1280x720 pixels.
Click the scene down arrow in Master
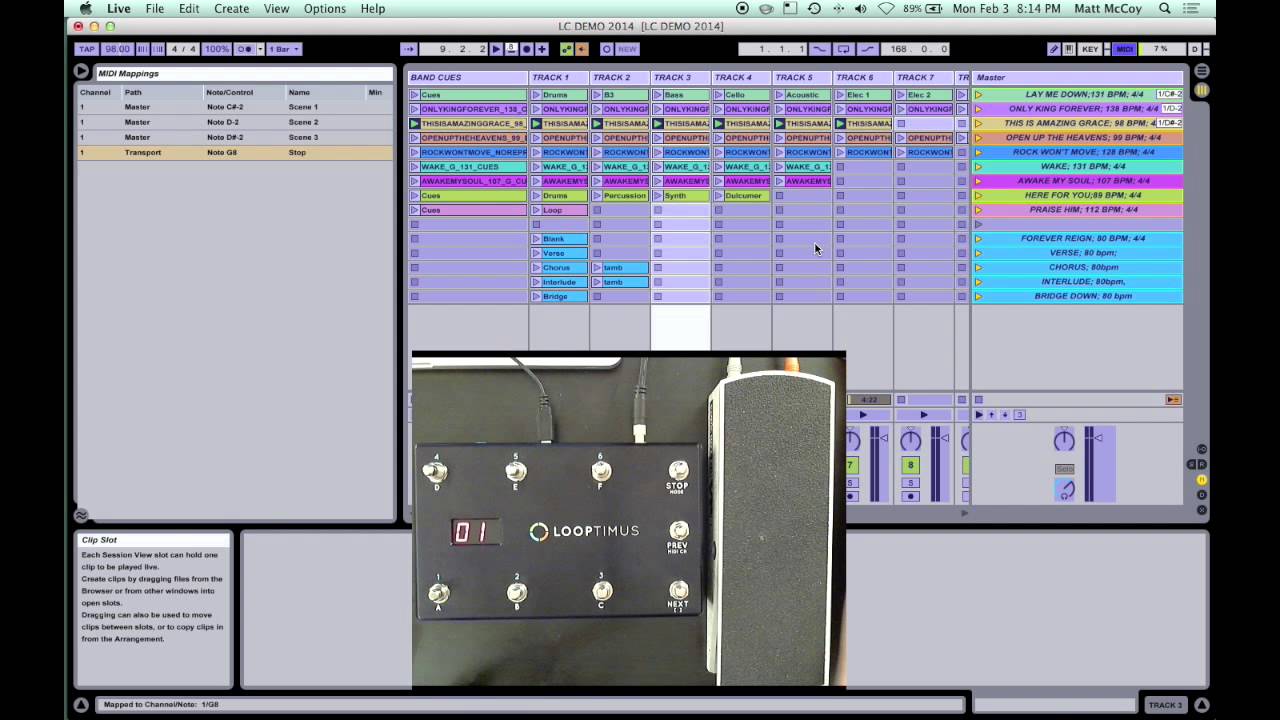tap(1005, 415)
